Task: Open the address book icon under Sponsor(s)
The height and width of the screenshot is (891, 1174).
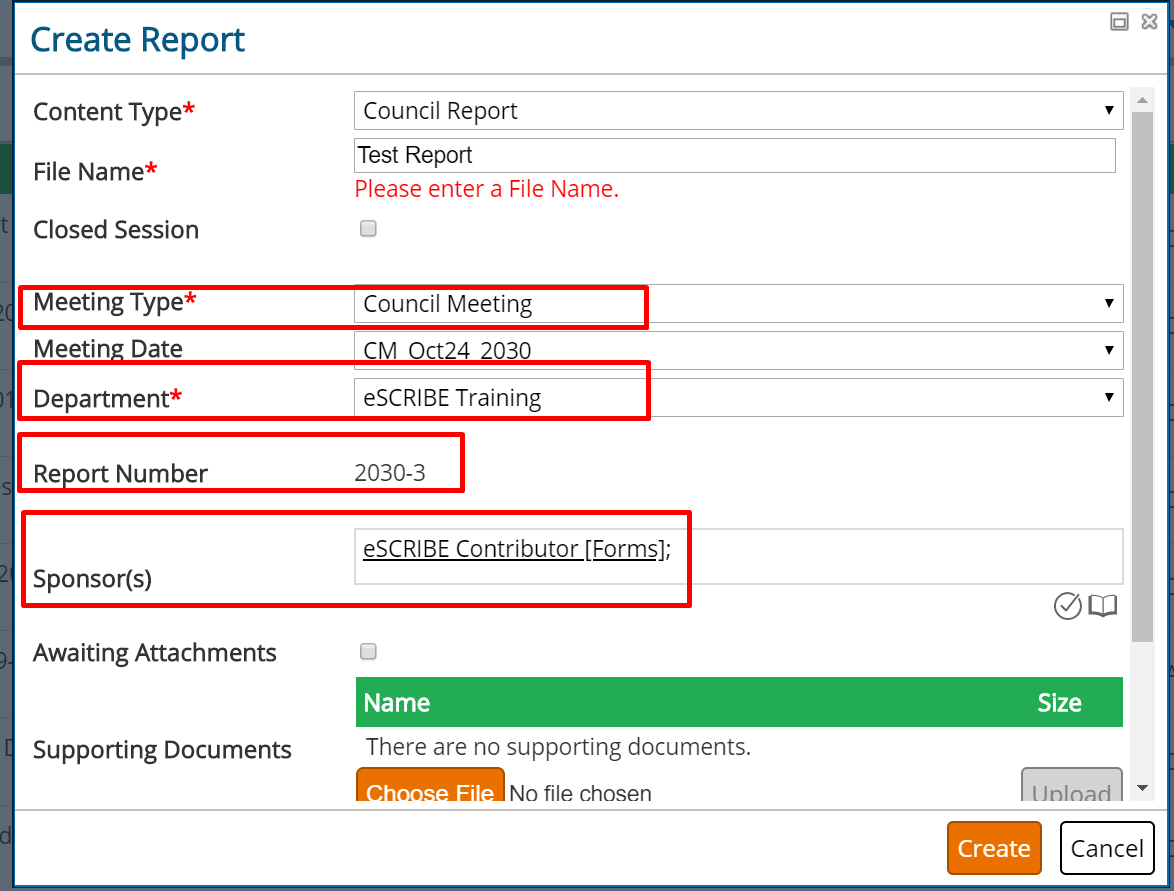Action: coord(1103,606)
